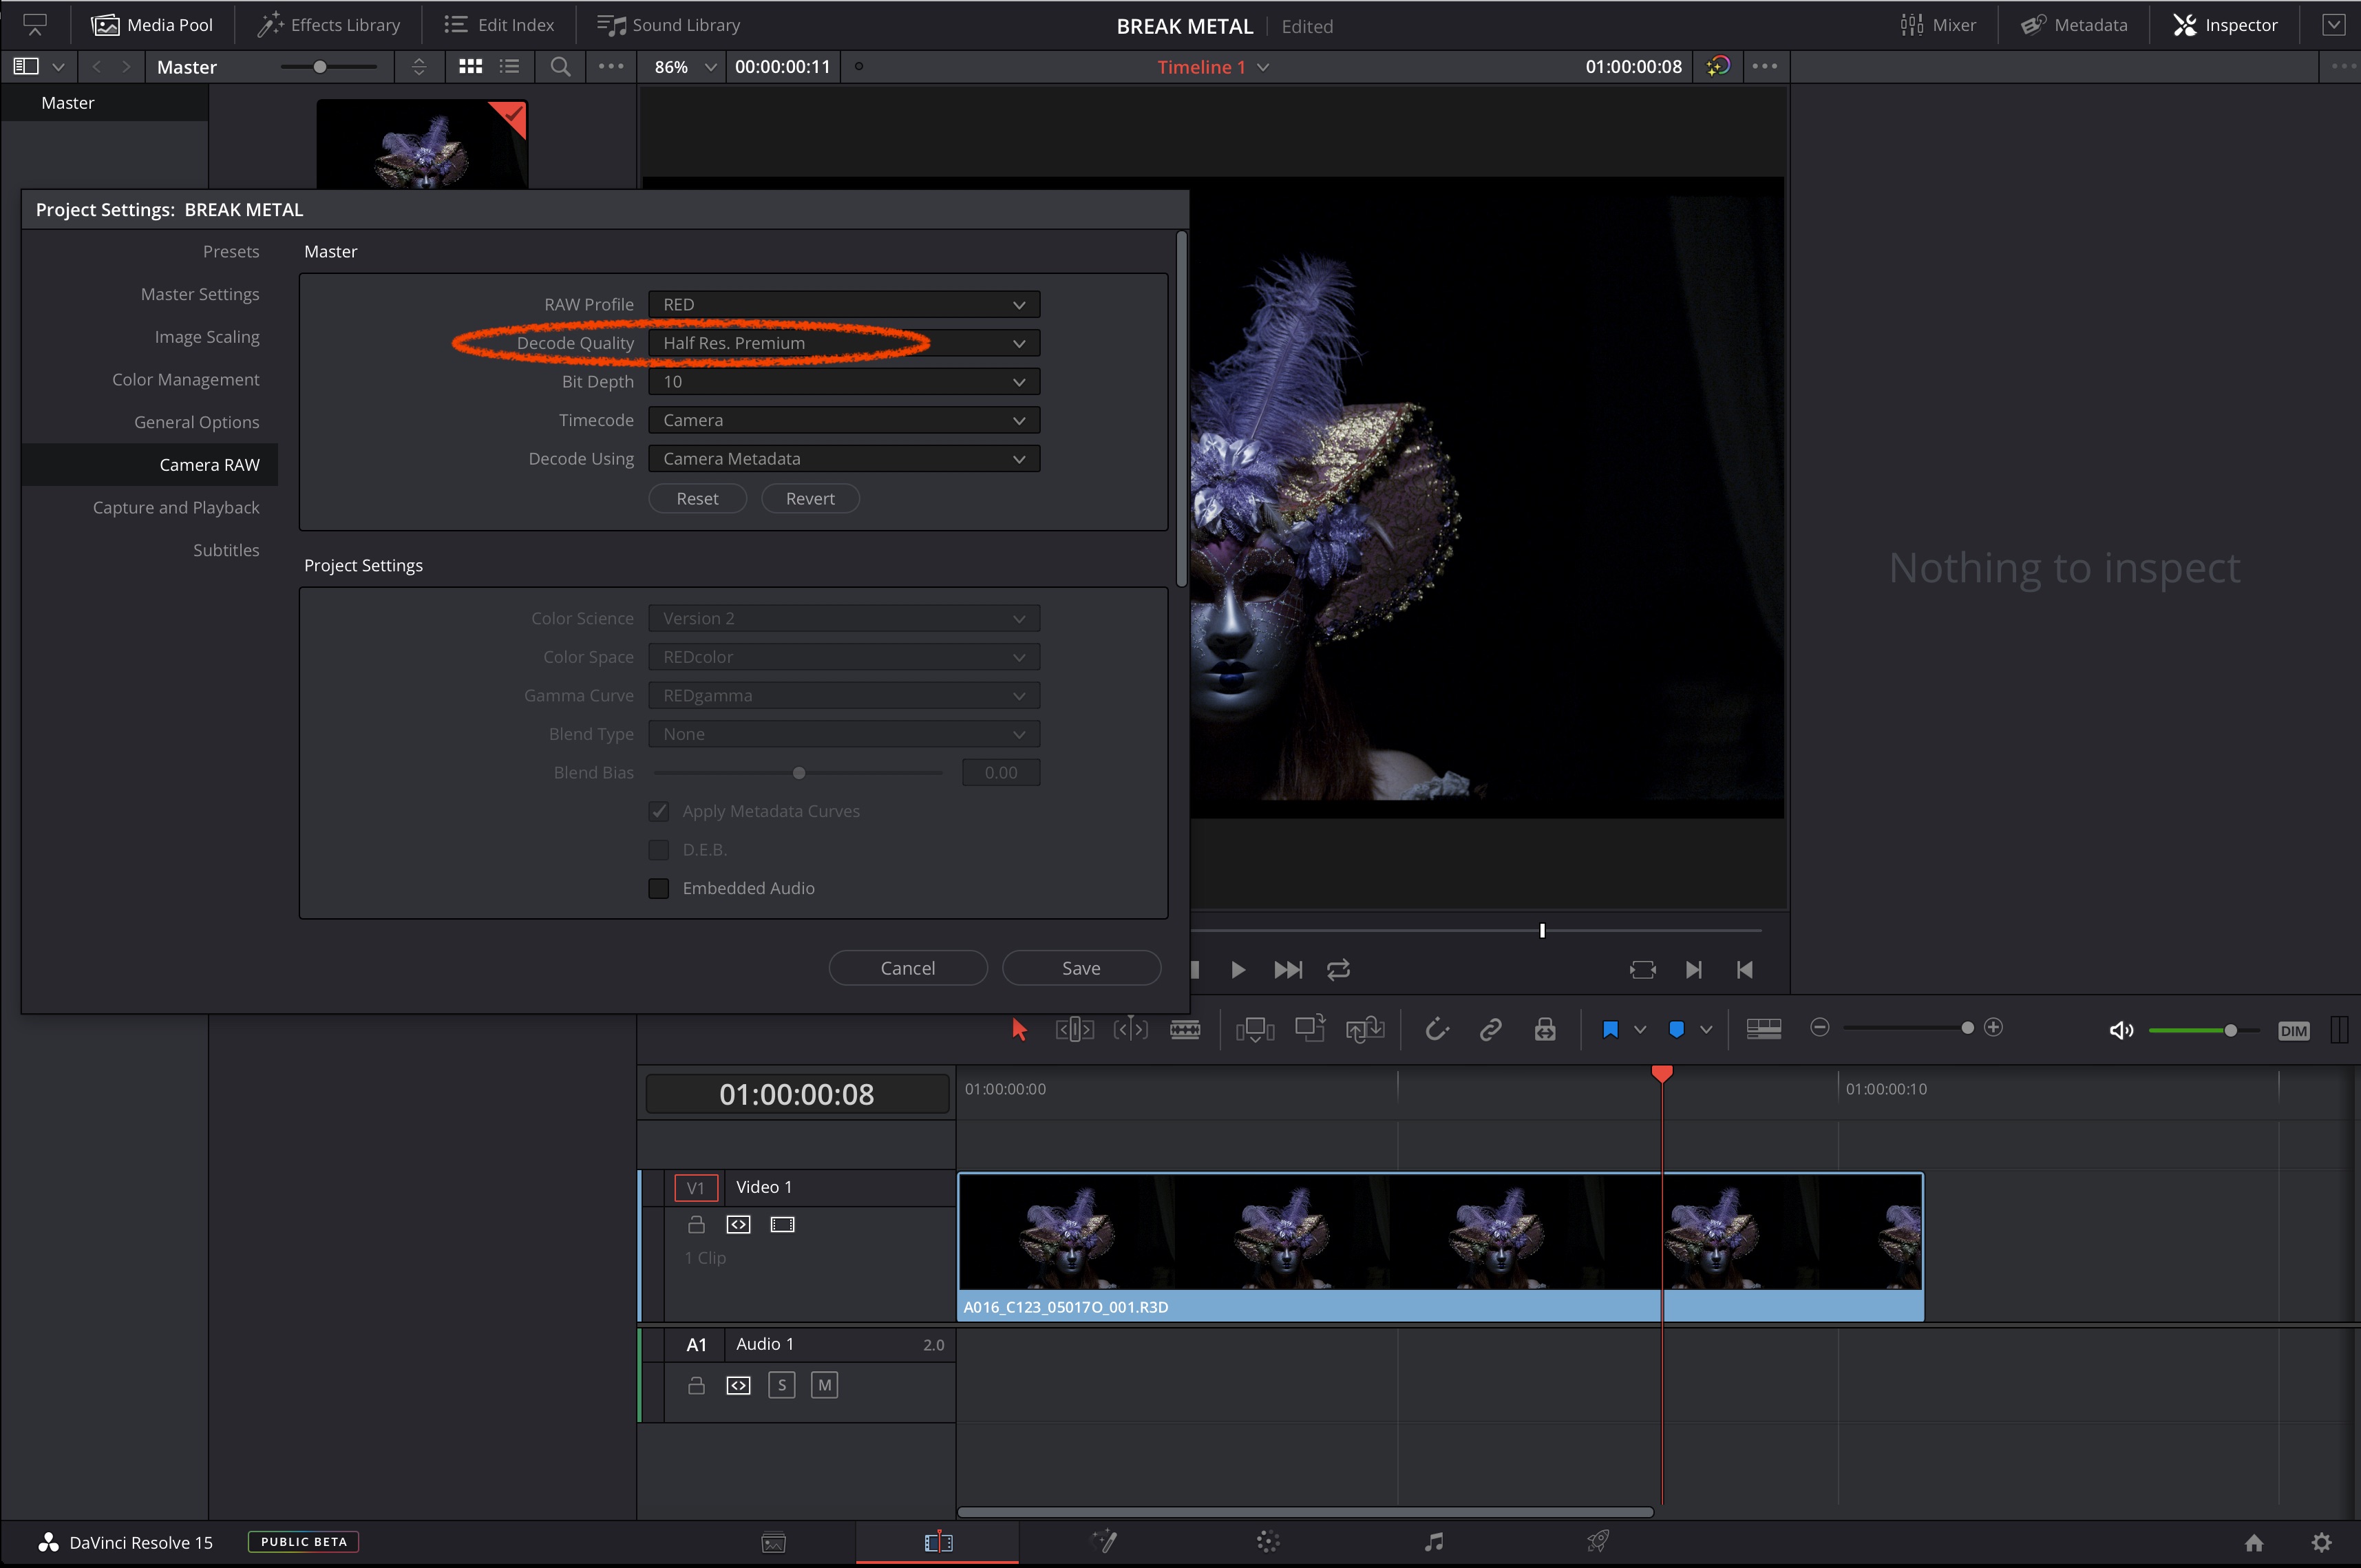Open the Fairlight page music icon
The width and height of the screenshot is (2361, 1568).
[x=1434, y=1542]
